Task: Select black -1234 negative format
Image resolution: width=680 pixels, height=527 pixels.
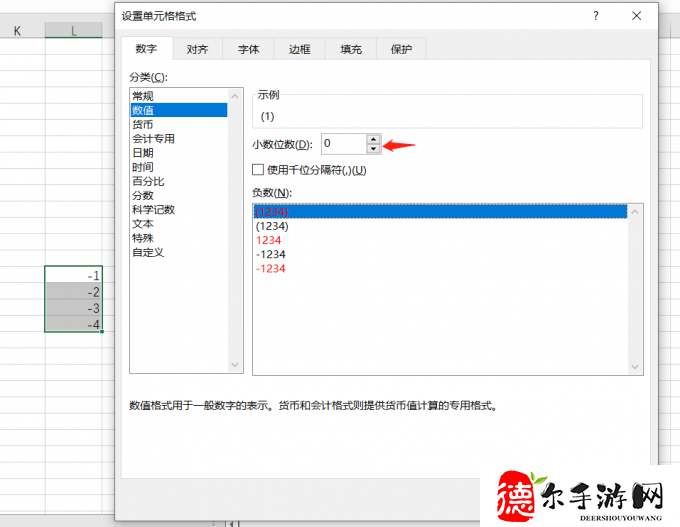Action: (440, 254)
